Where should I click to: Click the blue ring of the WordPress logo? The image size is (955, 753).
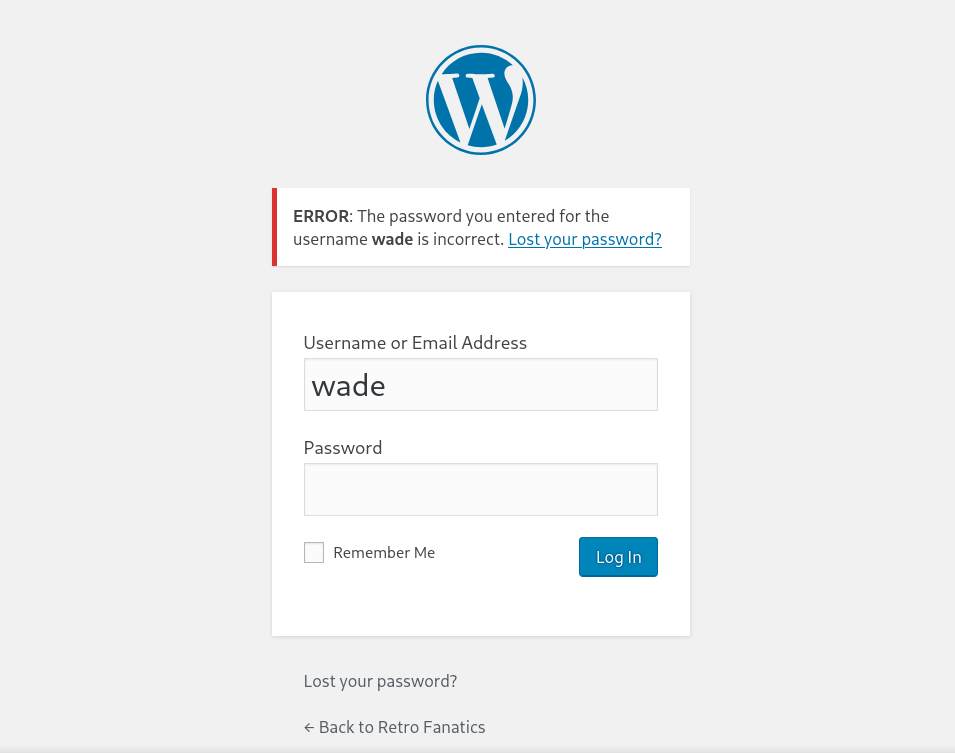tap(431, 100)
